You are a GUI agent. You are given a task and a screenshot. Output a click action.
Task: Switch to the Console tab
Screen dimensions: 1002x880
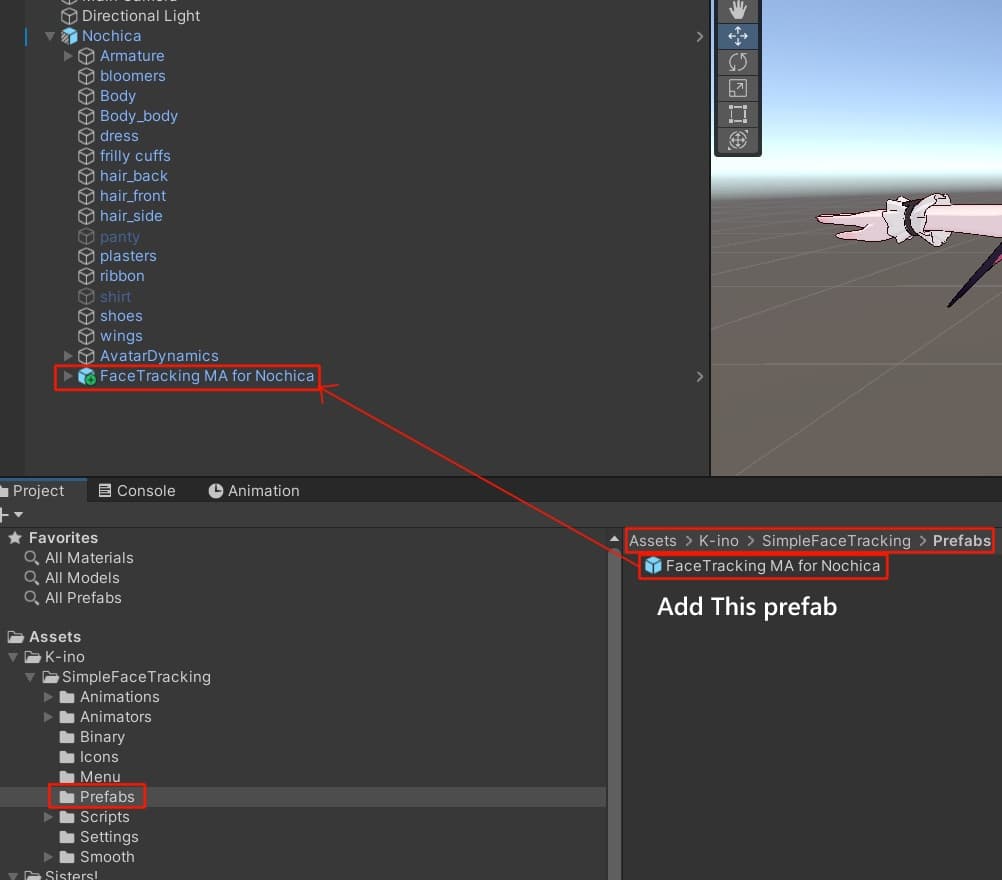(137, 491)
